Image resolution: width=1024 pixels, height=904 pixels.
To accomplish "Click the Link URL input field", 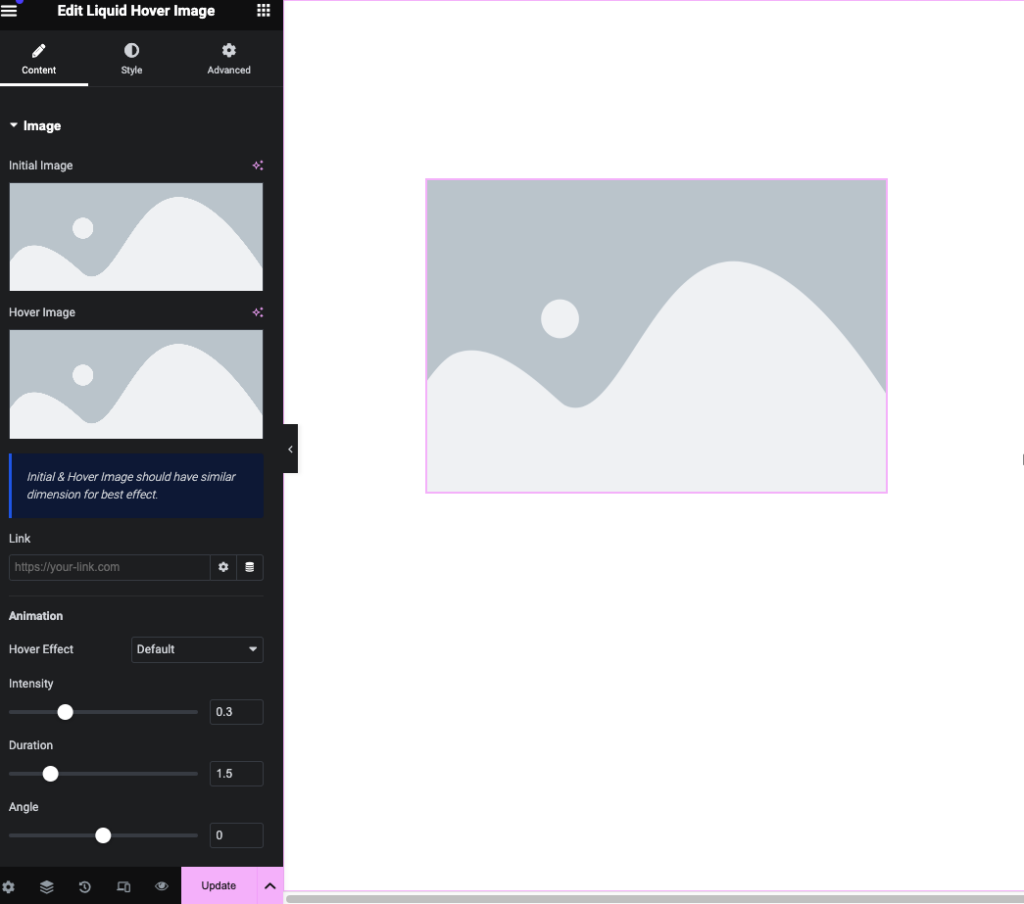I will coord(109,567).
